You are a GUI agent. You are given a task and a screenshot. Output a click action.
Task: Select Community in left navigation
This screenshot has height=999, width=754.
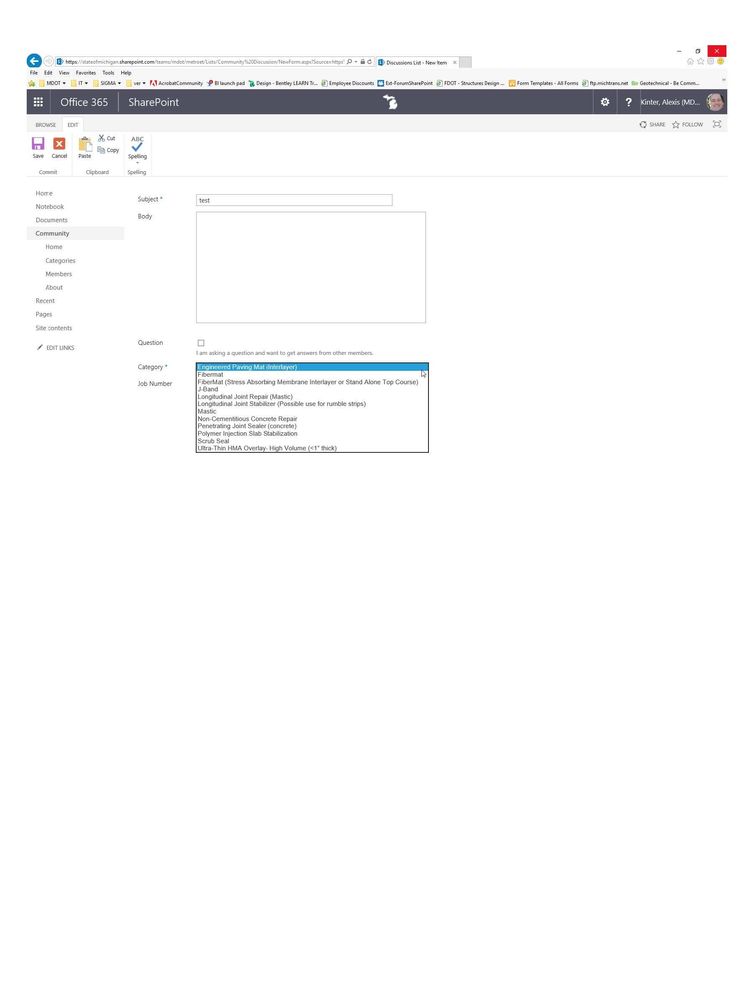52,233
